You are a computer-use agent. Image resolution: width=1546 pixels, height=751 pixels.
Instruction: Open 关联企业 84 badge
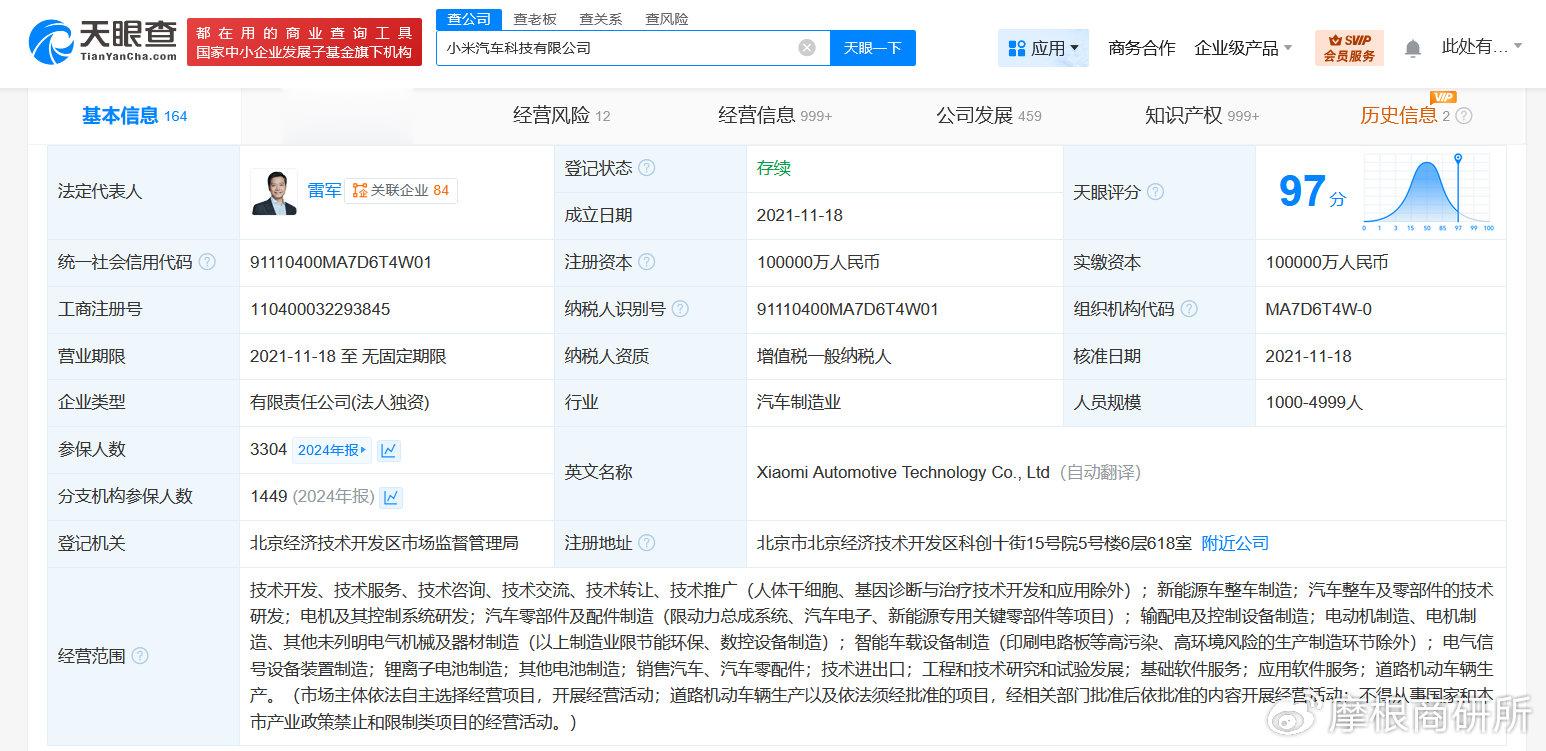pos(401,190)
